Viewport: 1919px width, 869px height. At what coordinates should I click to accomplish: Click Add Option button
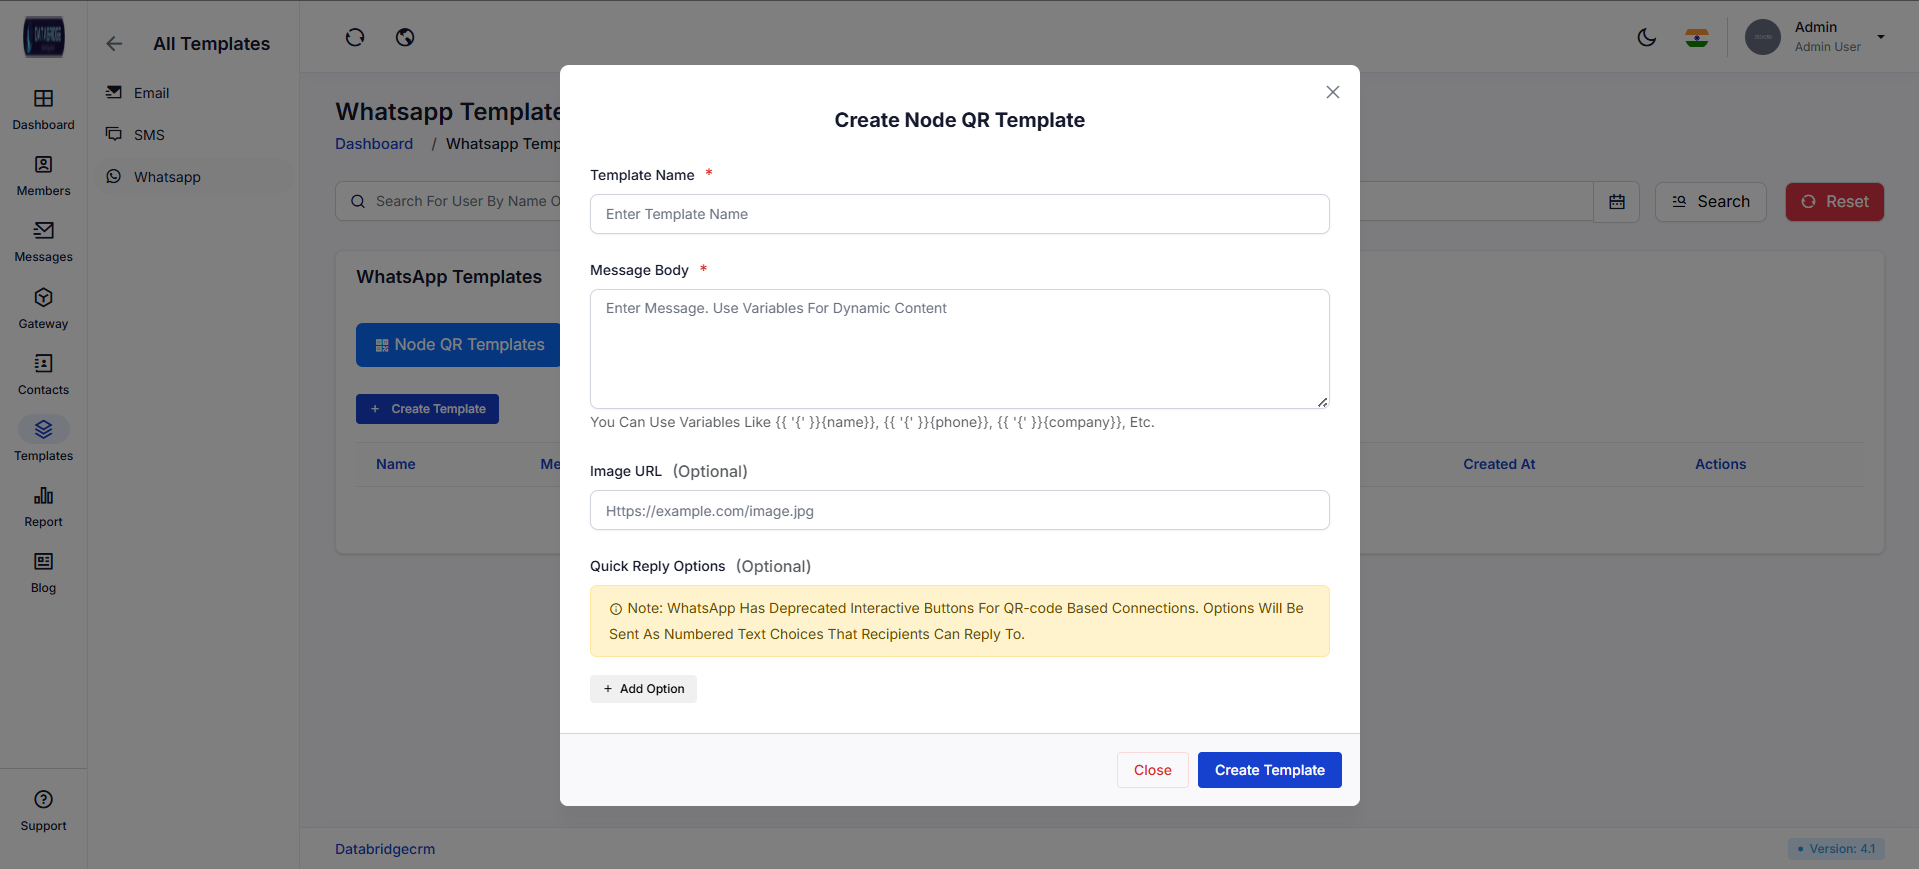coord(643,689)
